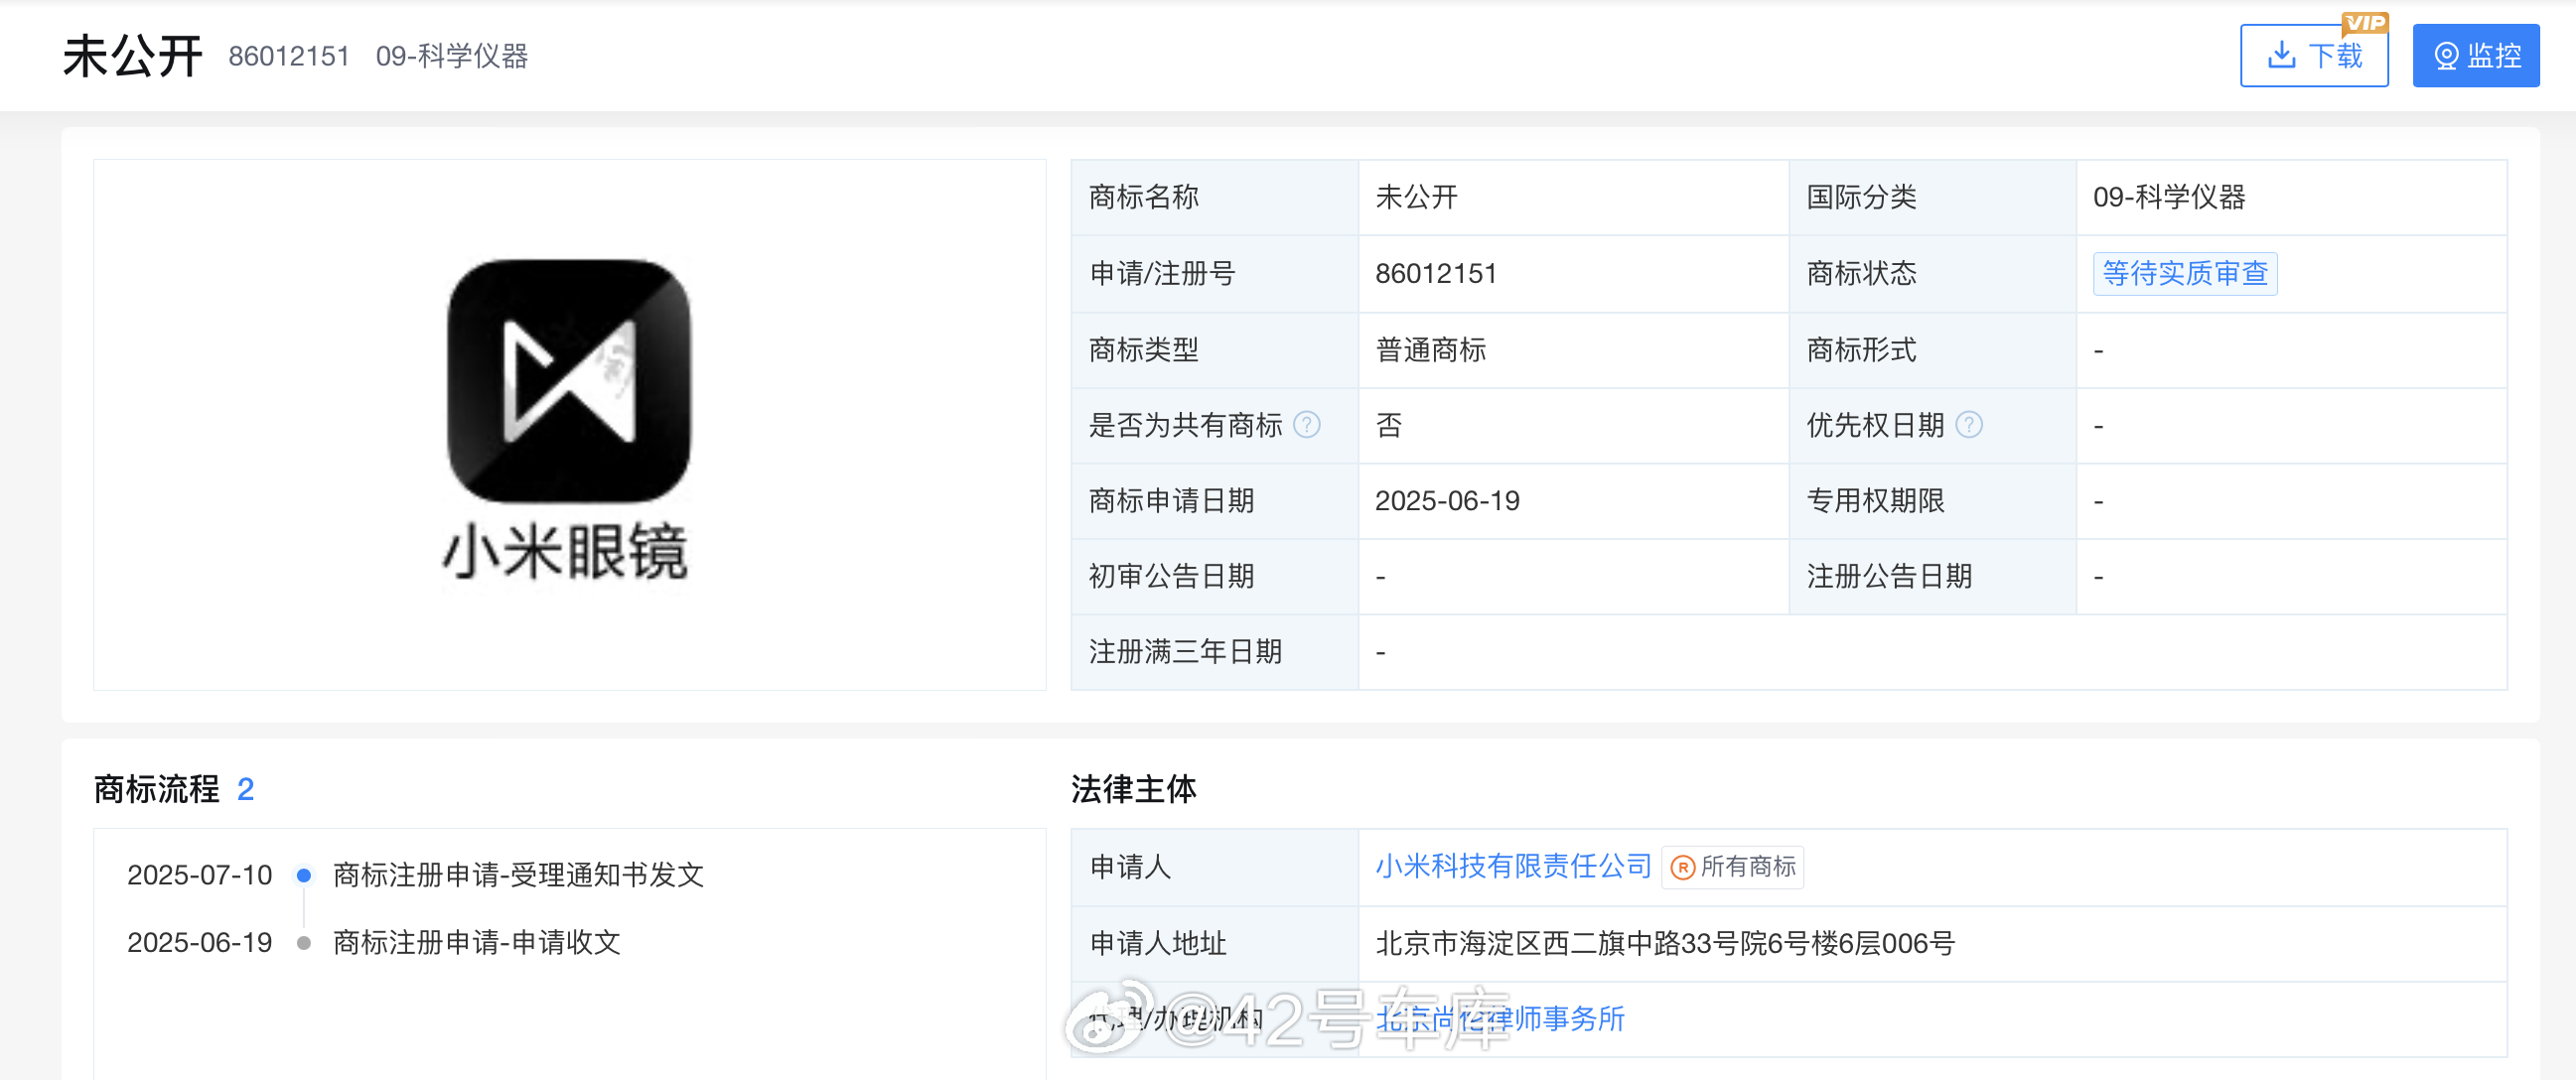Click the 商标注册申请-申请收文 entry
The image size is (2576, 1080).
(476, 942)
